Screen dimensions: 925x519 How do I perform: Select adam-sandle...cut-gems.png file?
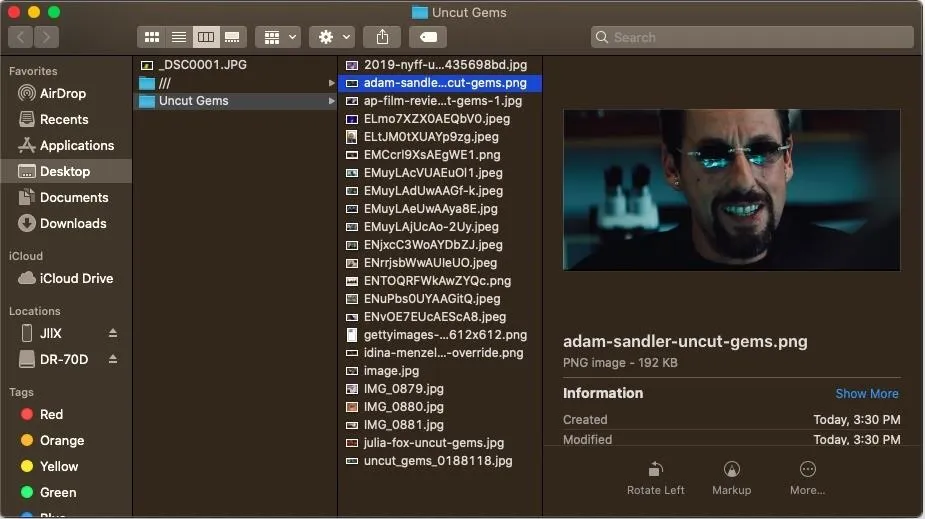click(441, 83)
